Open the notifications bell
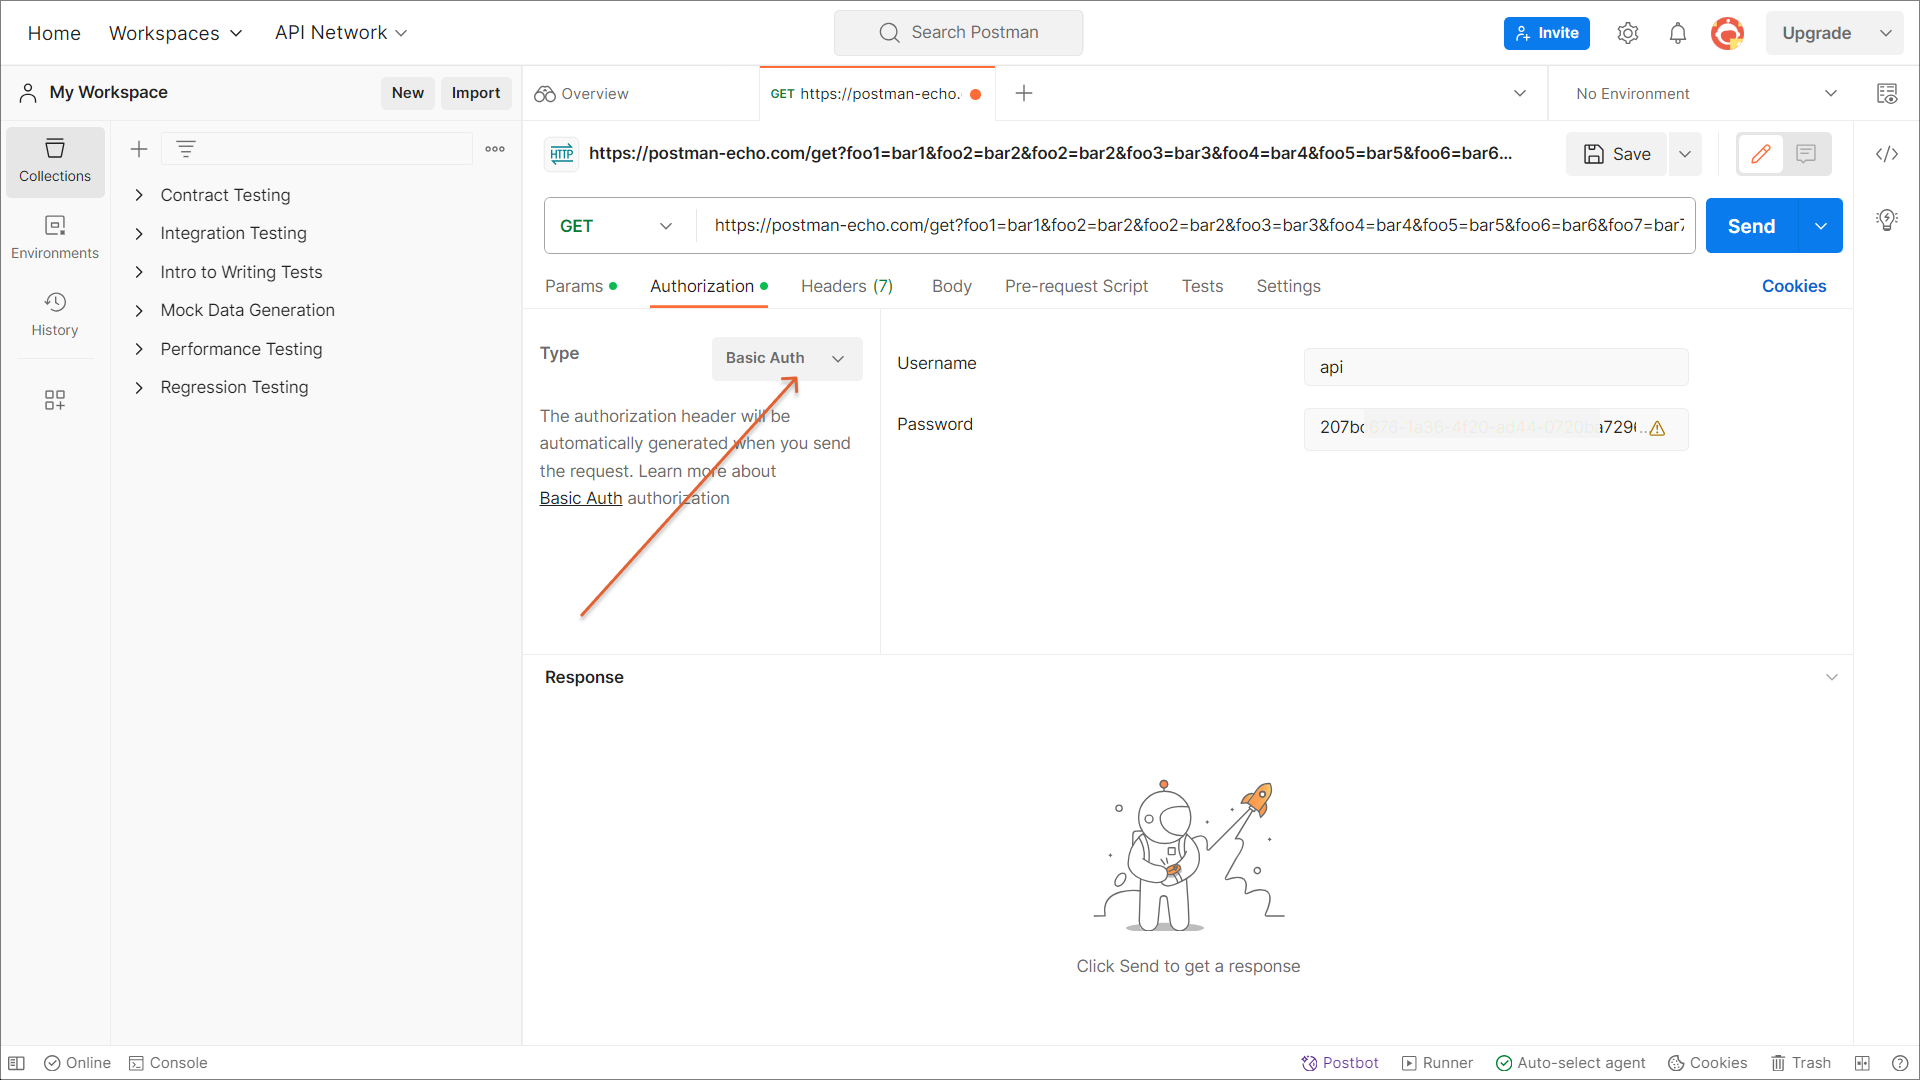This screenshot has height=1080, width=1920. pos(1677,33)
